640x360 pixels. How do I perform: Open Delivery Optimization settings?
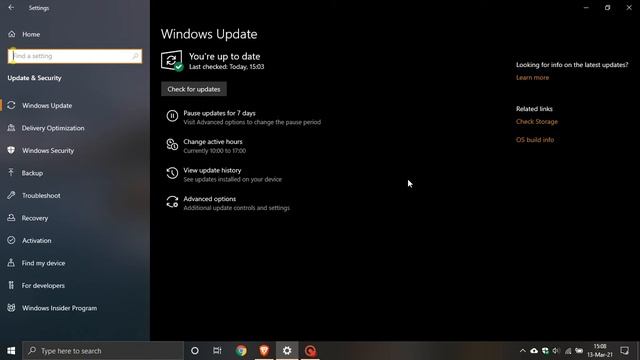(53, 128)
